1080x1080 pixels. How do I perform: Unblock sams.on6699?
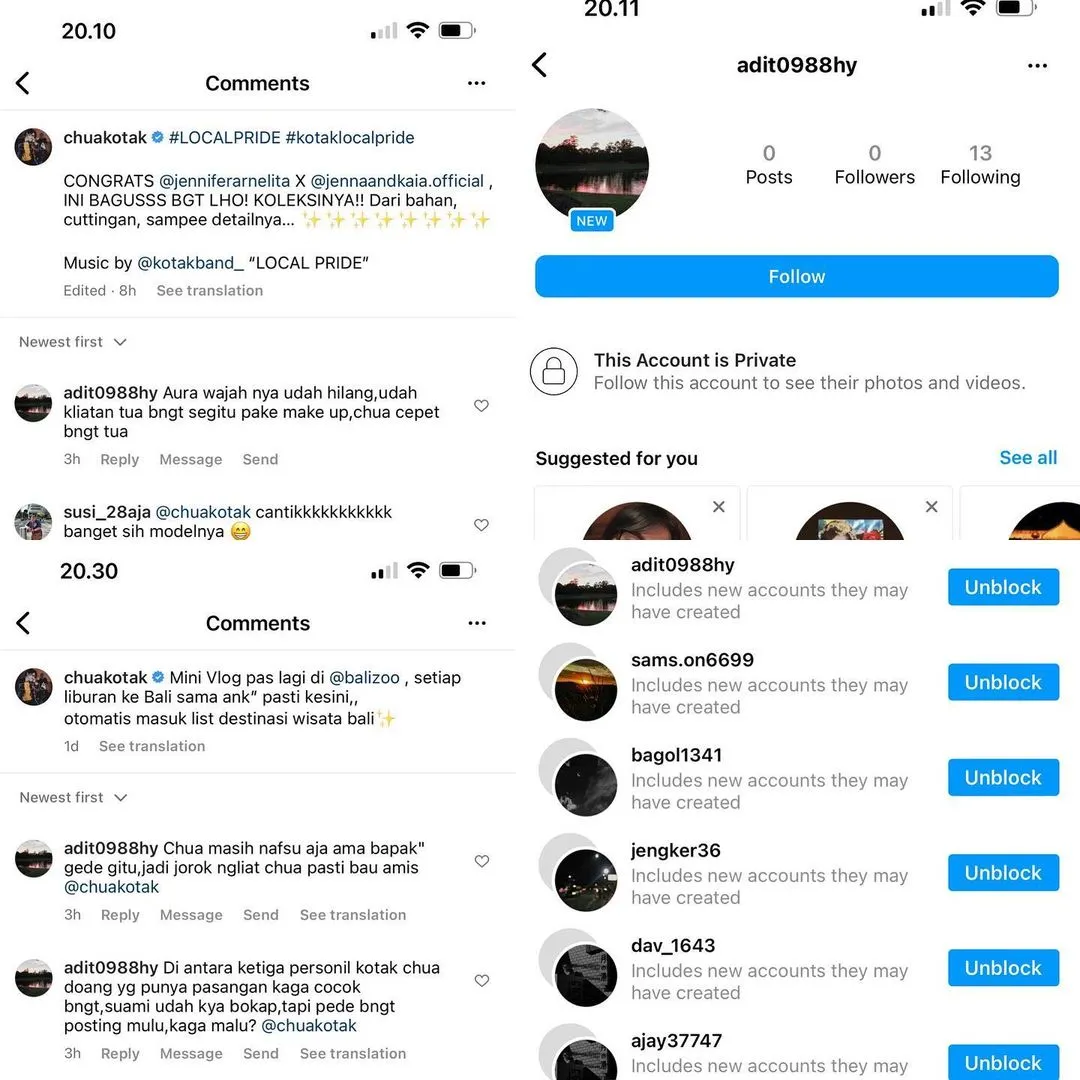pyautogui.click(x=1003, y=682)
